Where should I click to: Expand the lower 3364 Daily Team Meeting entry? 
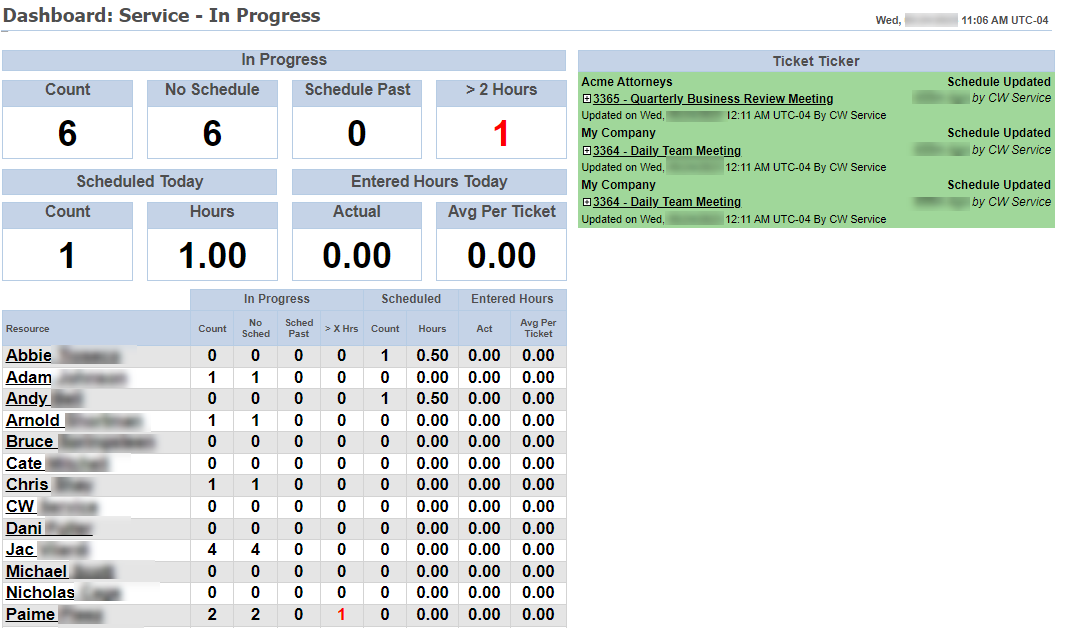[x=586, y=203]
